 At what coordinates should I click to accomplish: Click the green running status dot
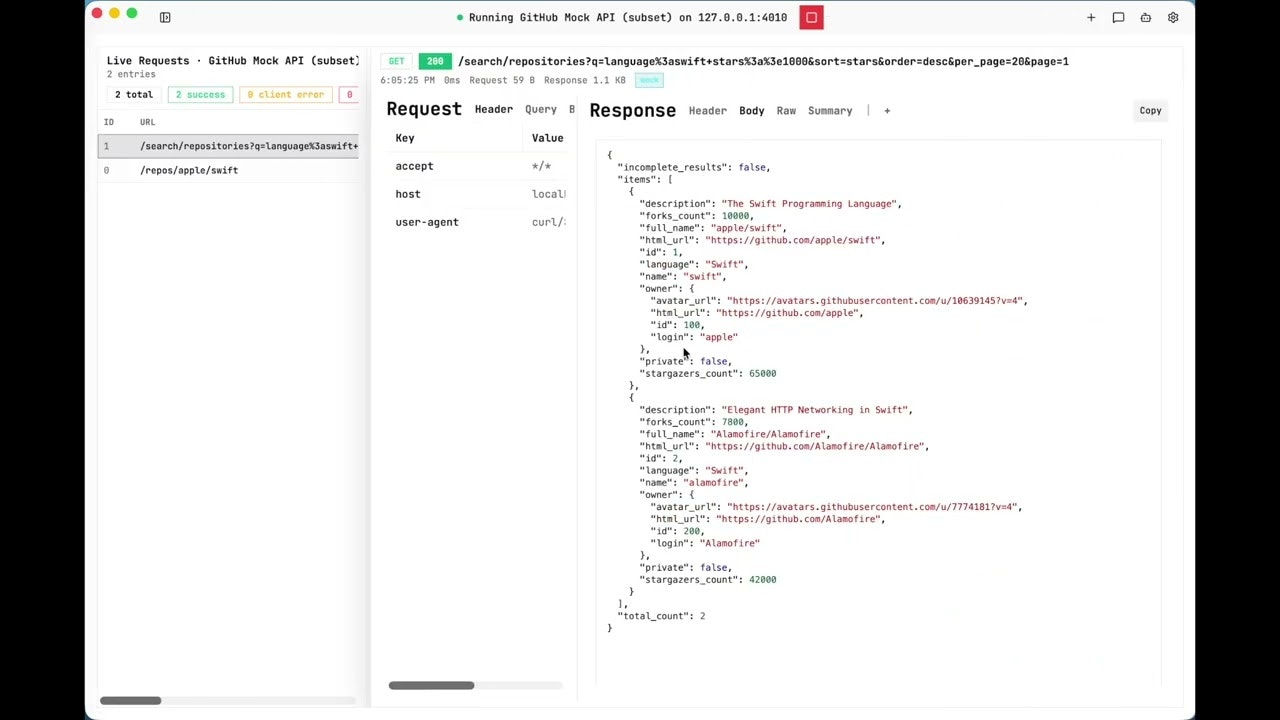point(460,17)
